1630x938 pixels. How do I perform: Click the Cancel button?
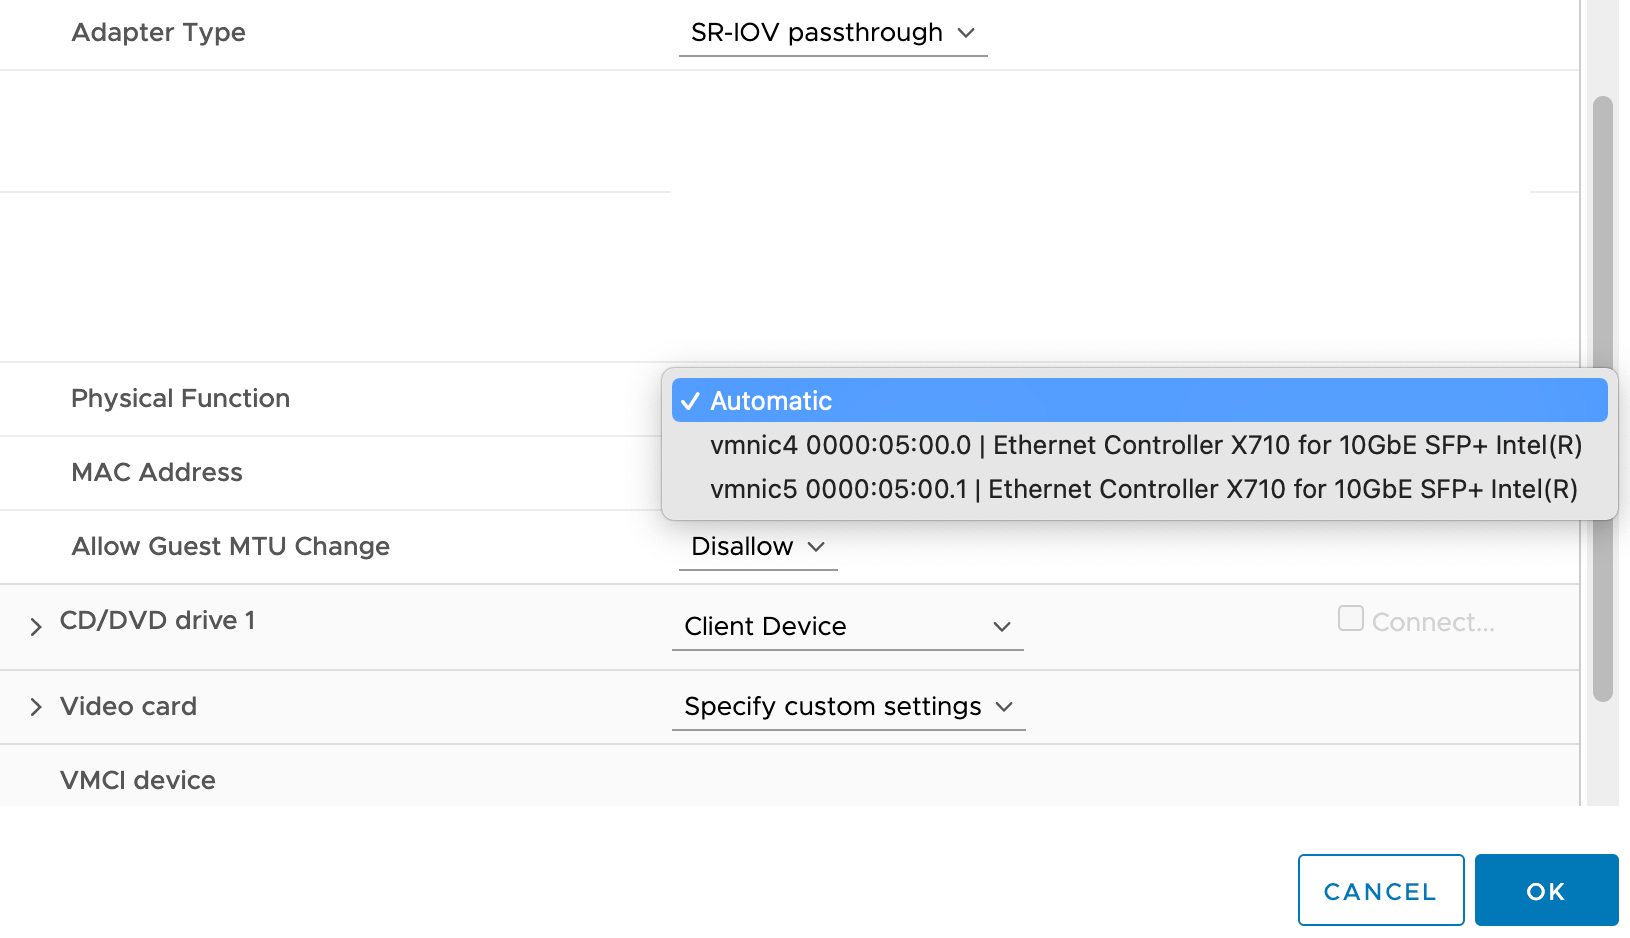coord(1380,890)
